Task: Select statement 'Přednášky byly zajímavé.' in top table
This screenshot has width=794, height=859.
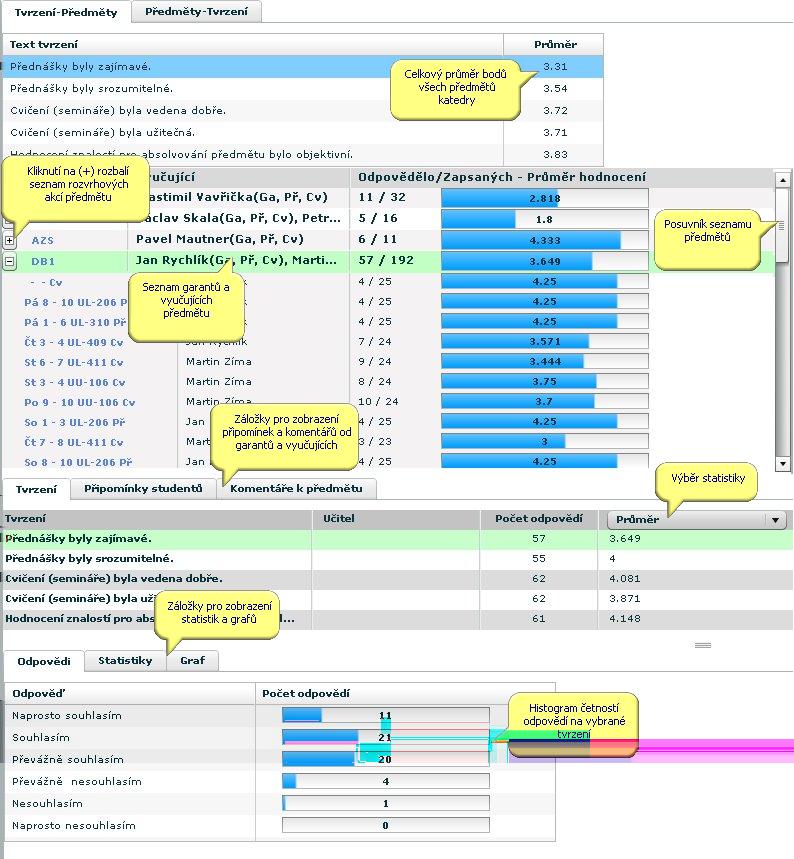Action: (303, 66)
